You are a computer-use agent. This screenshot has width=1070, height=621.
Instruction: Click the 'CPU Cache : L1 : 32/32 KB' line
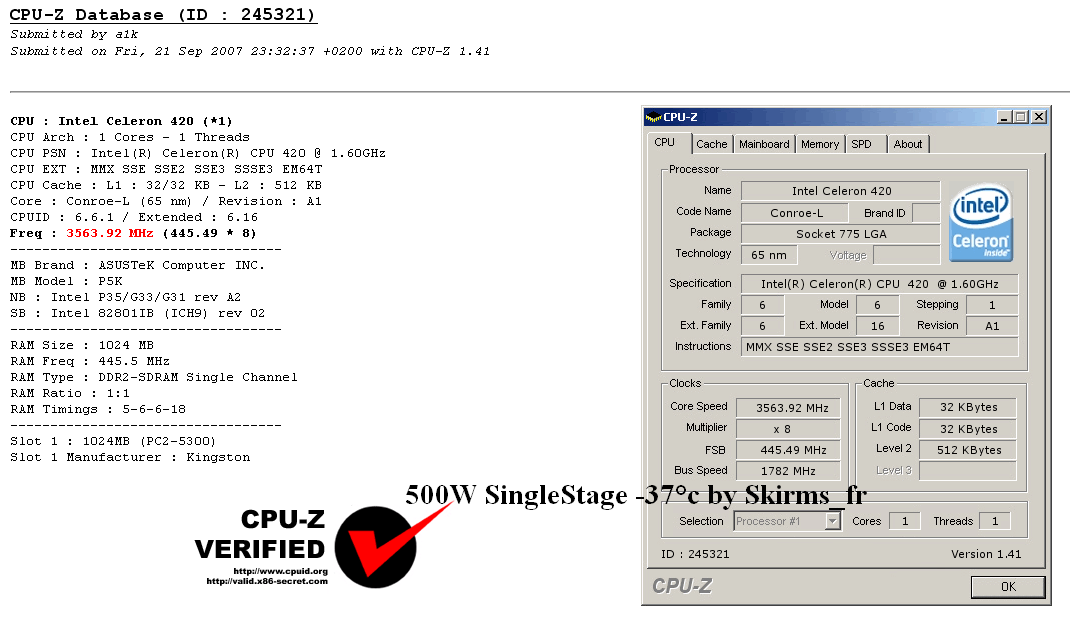click(166, 186)
